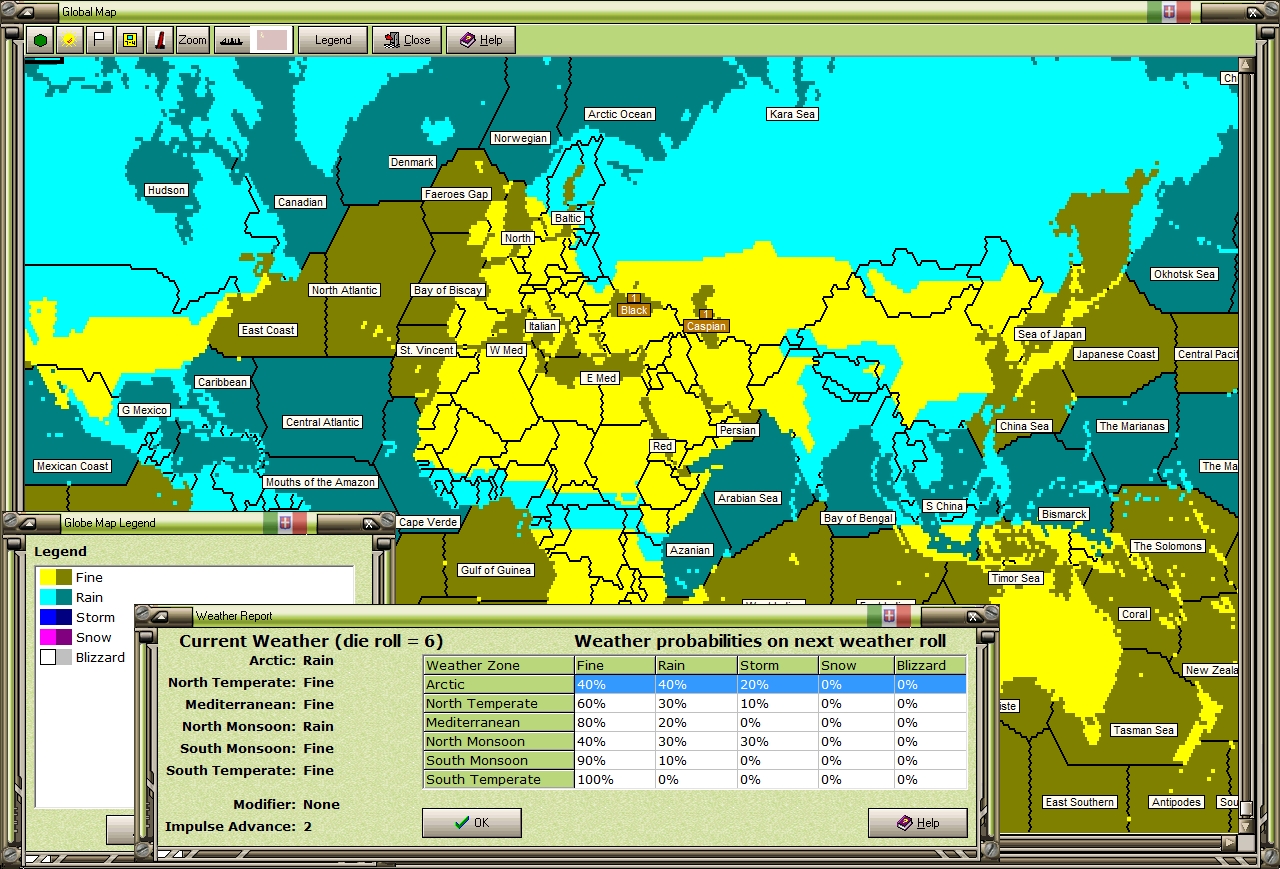Confirm the Weather Report with OK

coord(472,823)
